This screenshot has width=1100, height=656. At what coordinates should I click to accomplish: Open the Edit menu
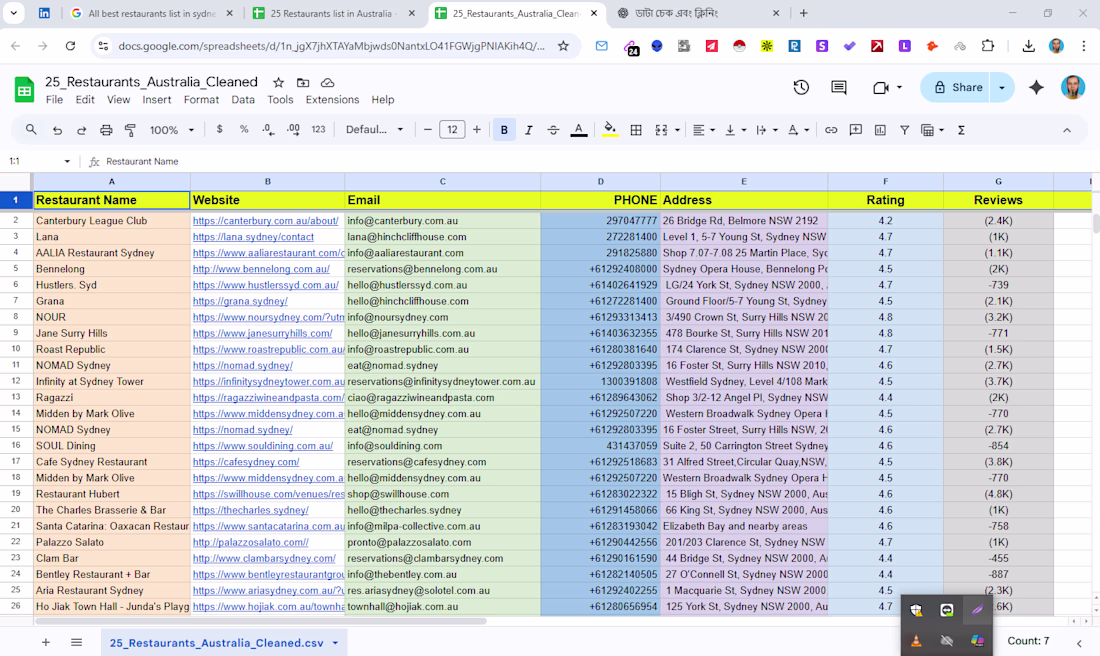click(x=85, y=100)
